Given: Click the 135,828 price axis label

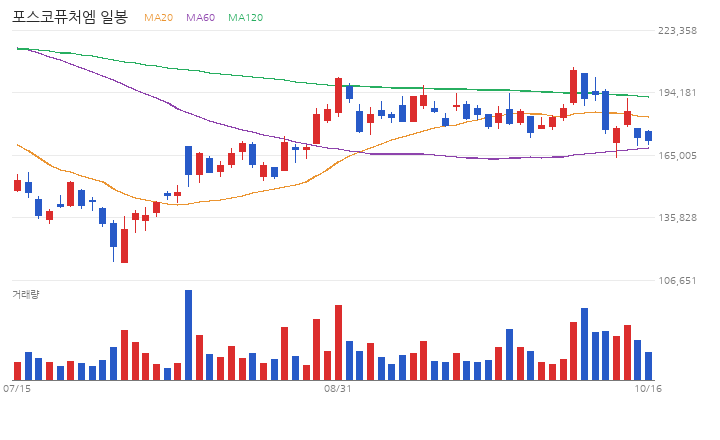Looking at the screenshot, I should [x=677, y=218].
